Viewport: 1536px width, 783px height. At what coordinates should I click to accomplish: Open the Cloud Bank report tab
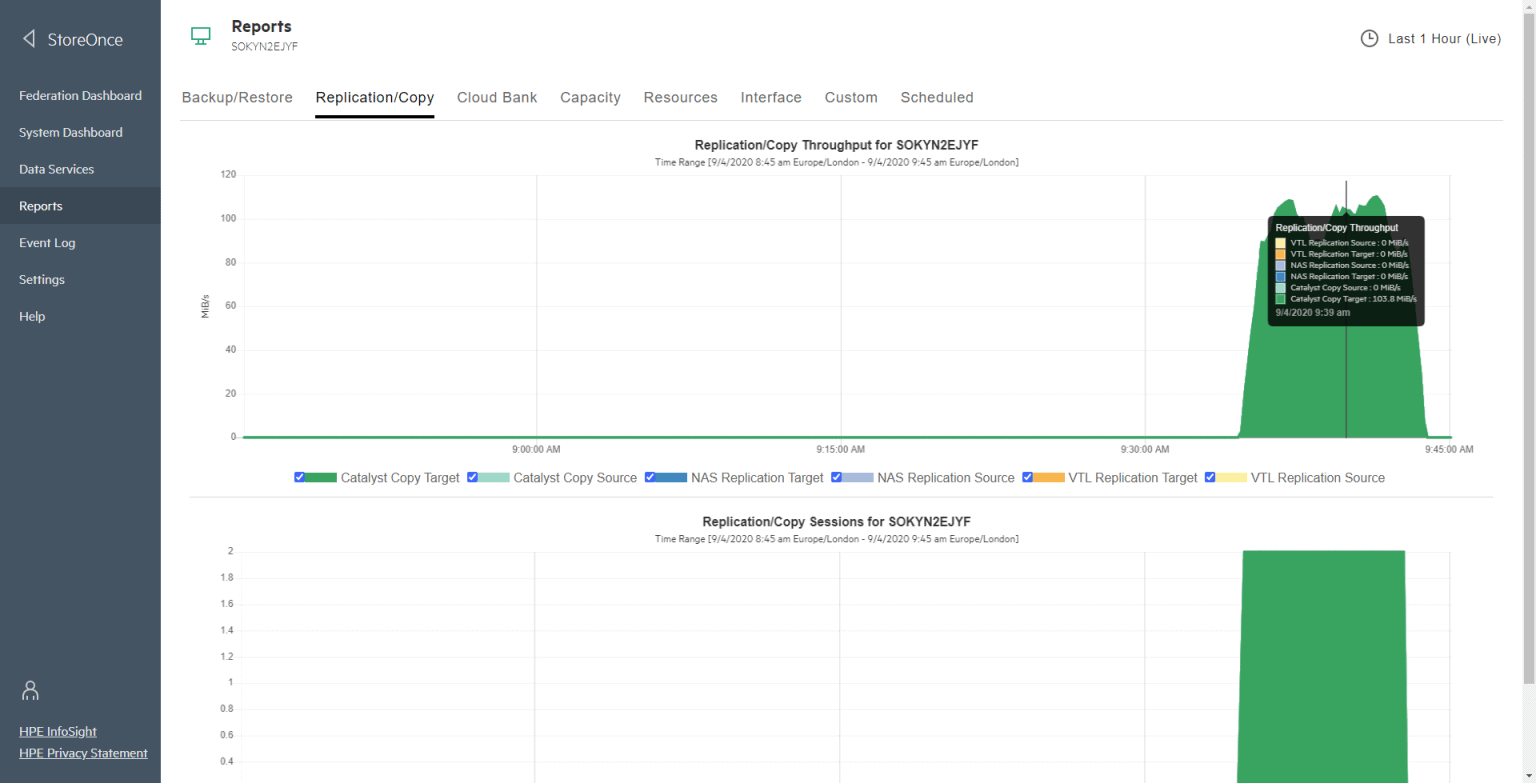497,97
